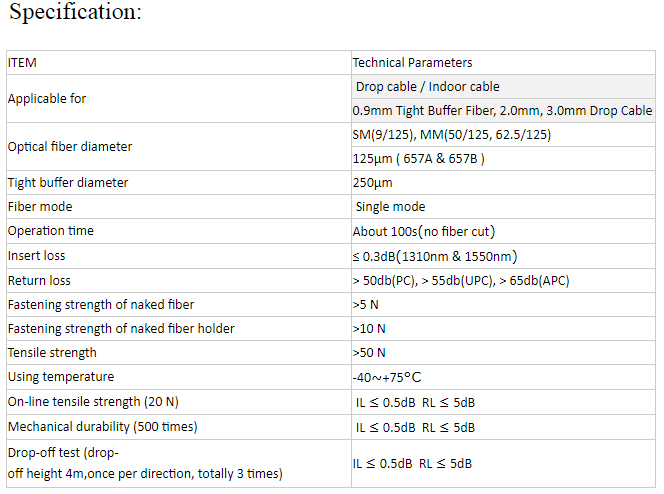Select the Optical fiber diameter label
Image resolution: width=664 pixels, height=494 pixels.
tap(70, 147)
